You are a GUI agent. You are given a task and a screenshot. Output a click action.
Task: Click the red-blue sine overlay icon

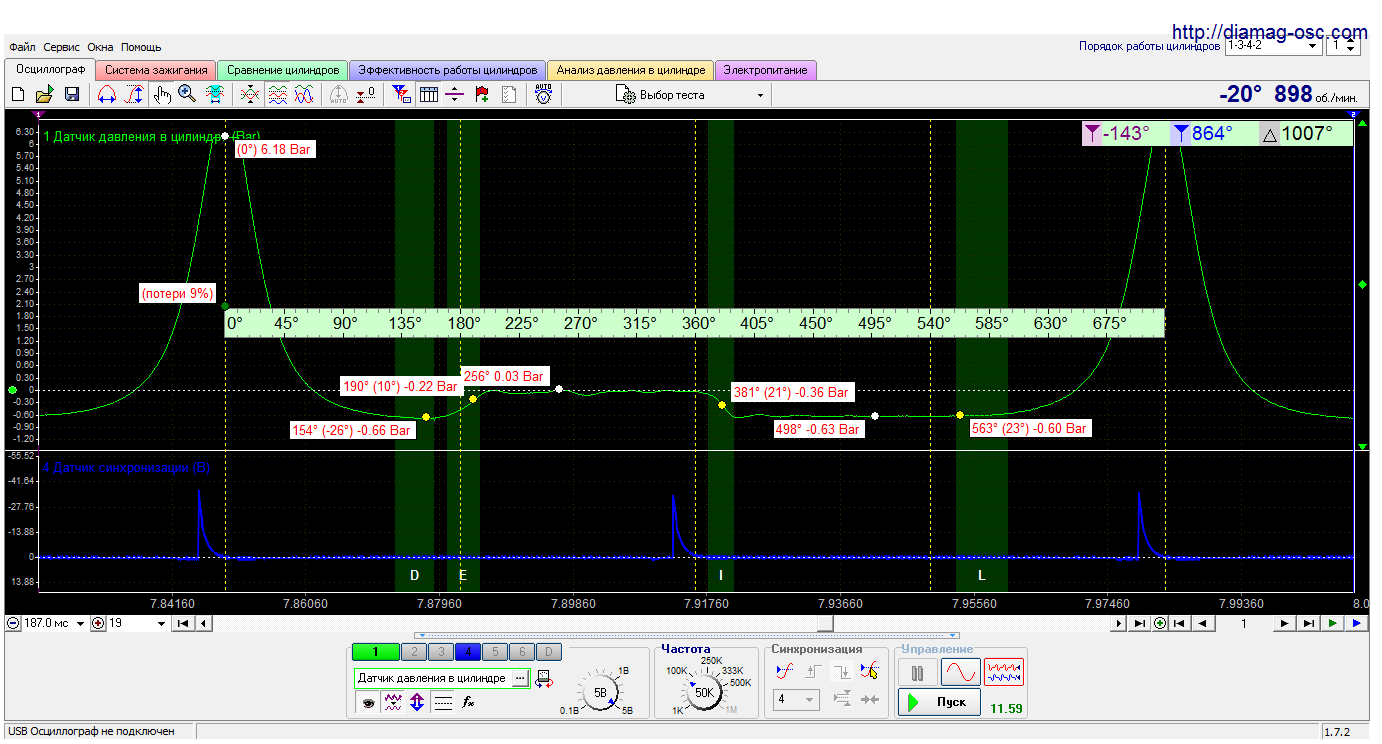coord(304,94)
